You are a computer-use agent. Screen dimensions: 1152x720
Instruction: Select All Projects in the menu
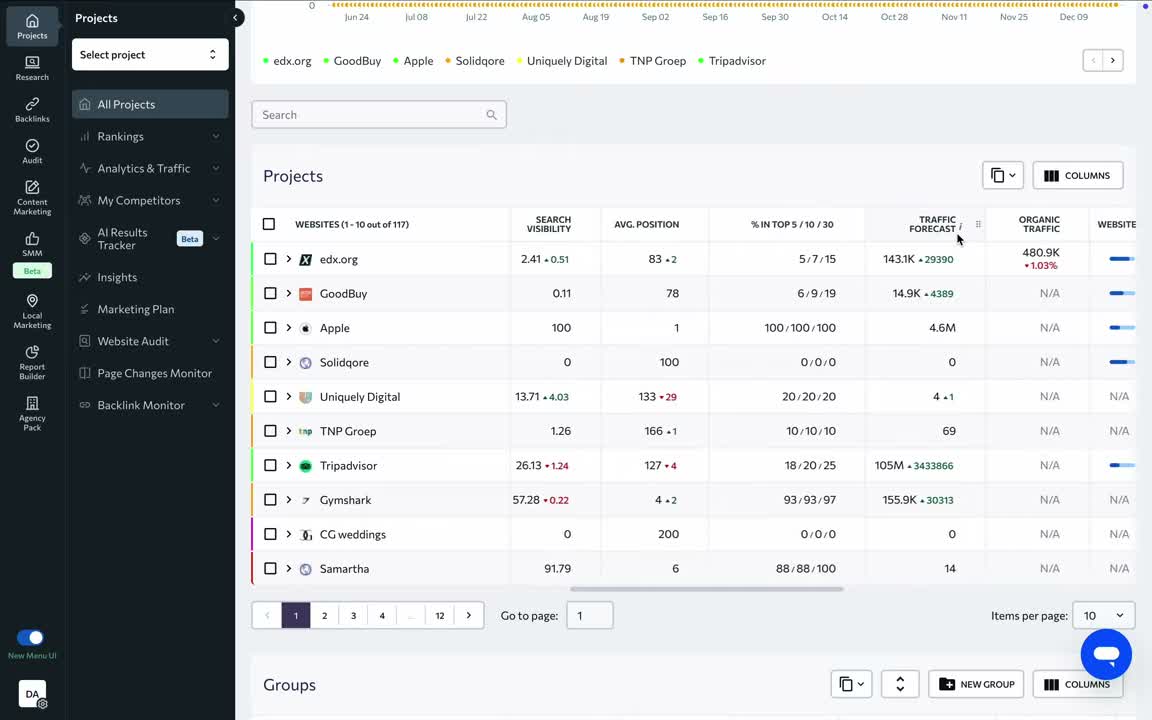[x=150, y=104]
